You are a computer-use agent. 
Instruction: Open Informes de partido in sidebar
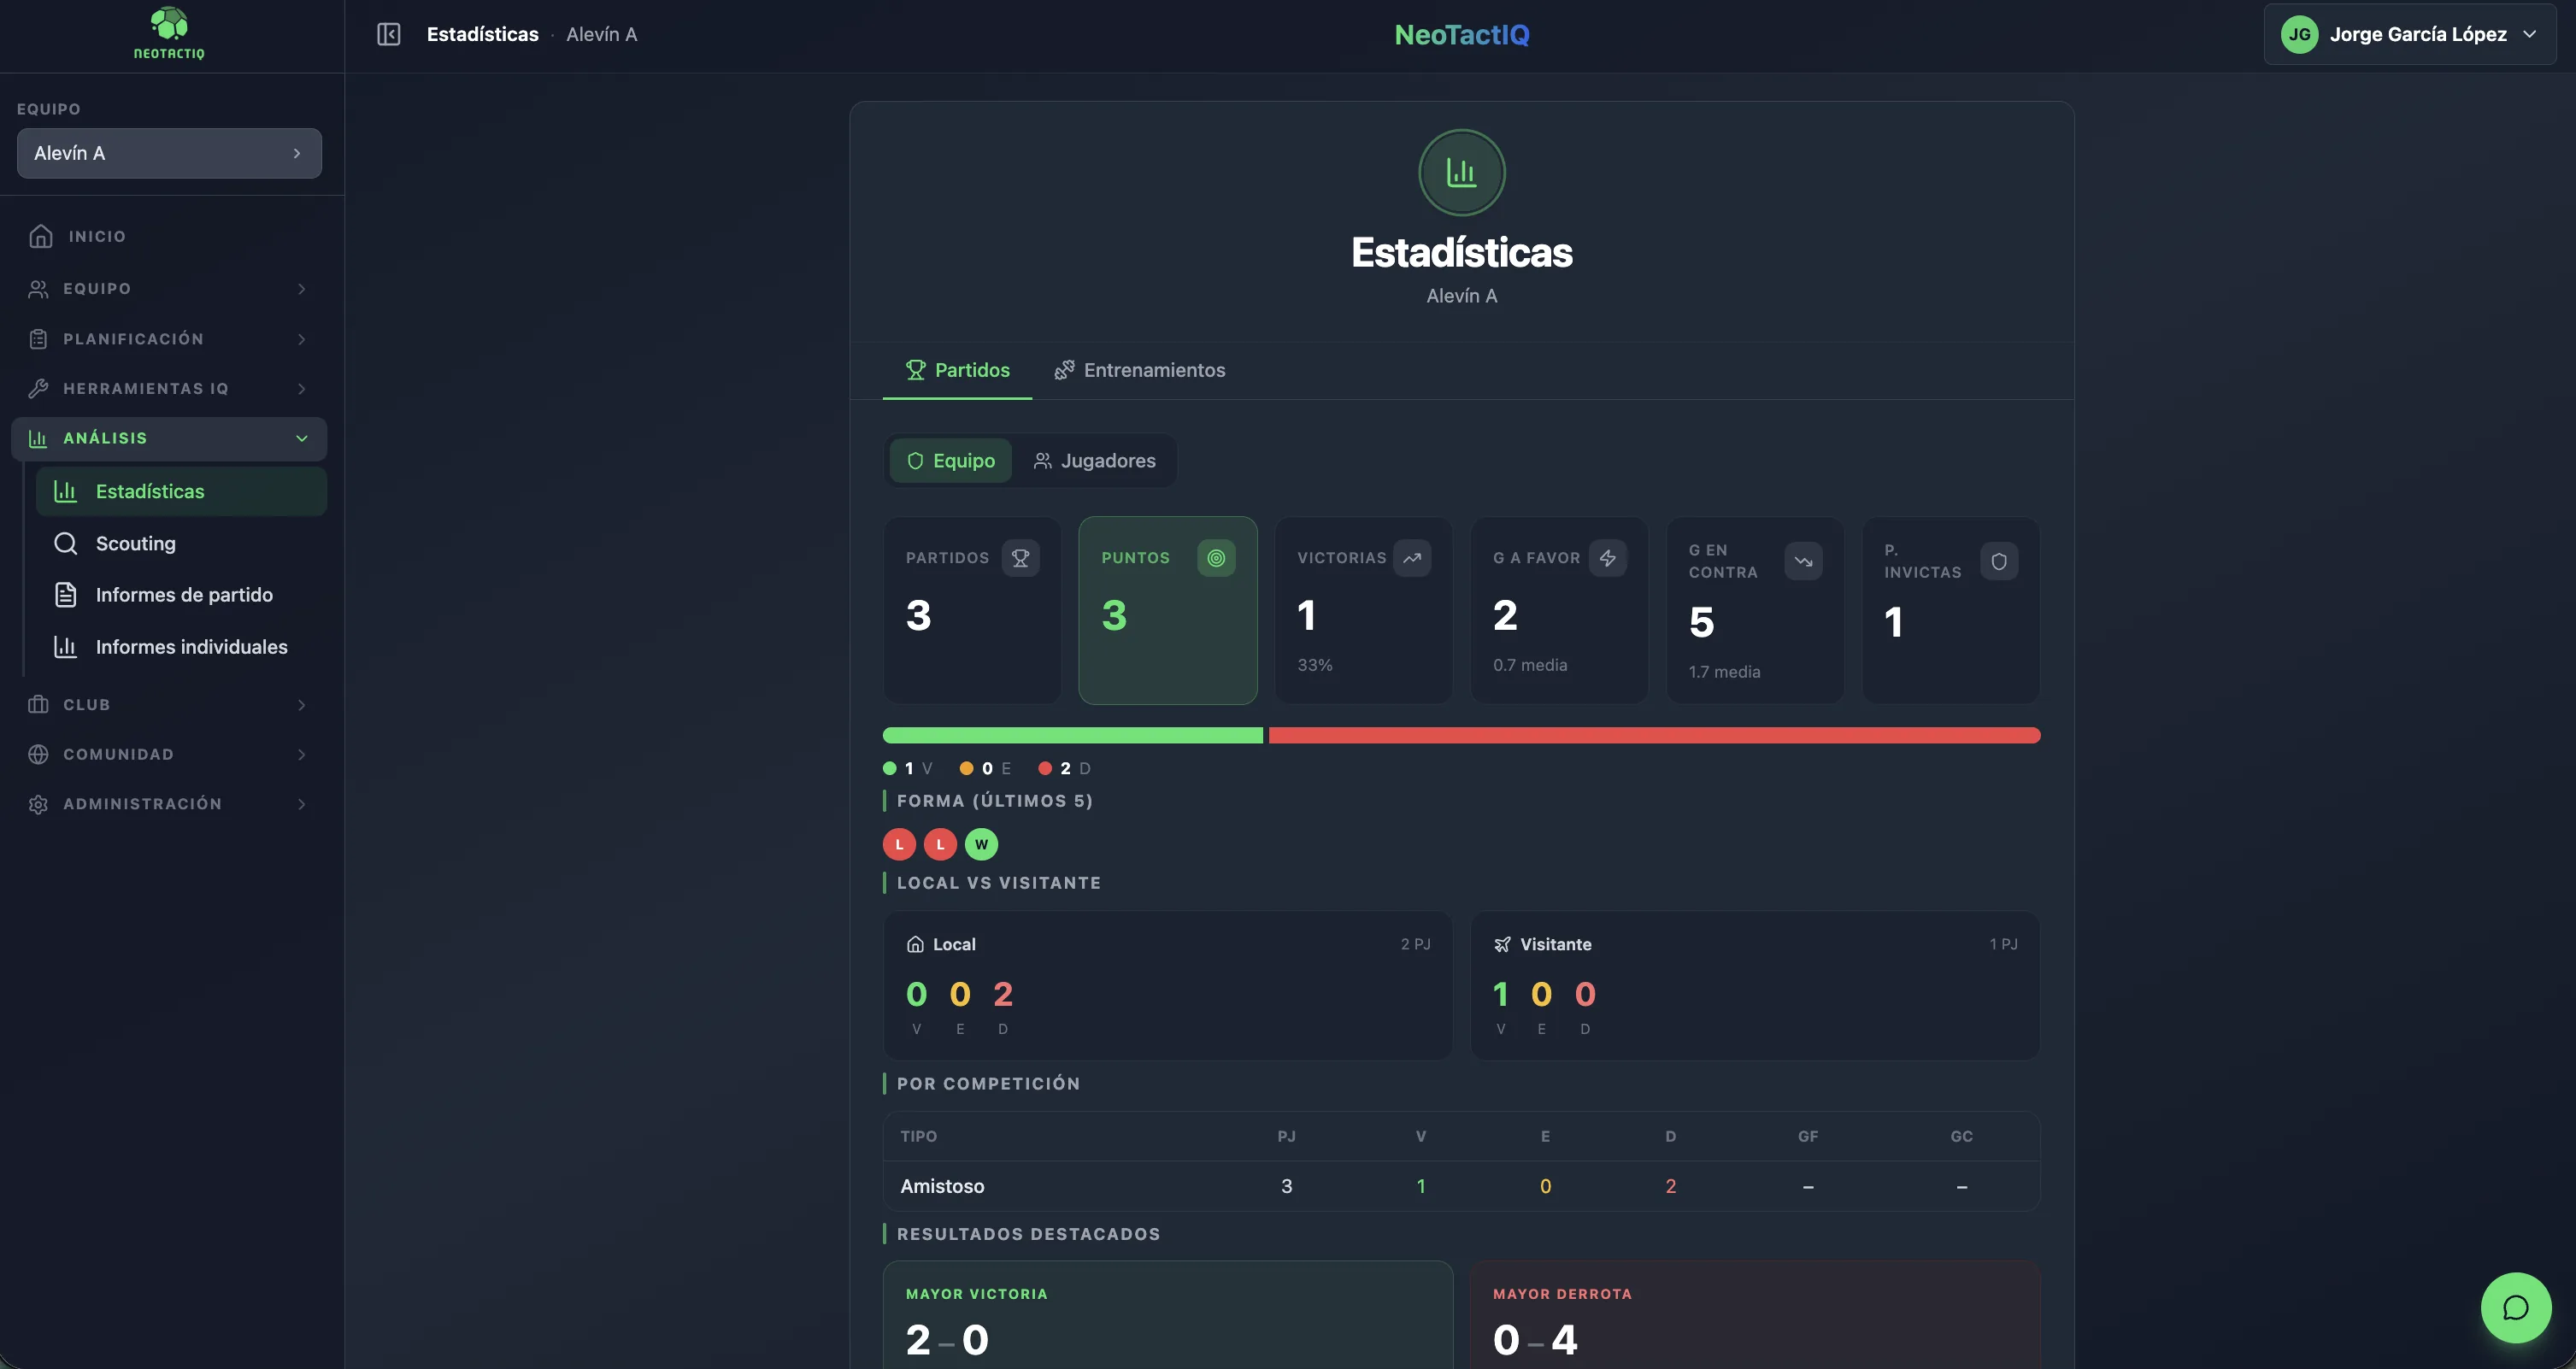pyautogui.click(x=181, y=595)
